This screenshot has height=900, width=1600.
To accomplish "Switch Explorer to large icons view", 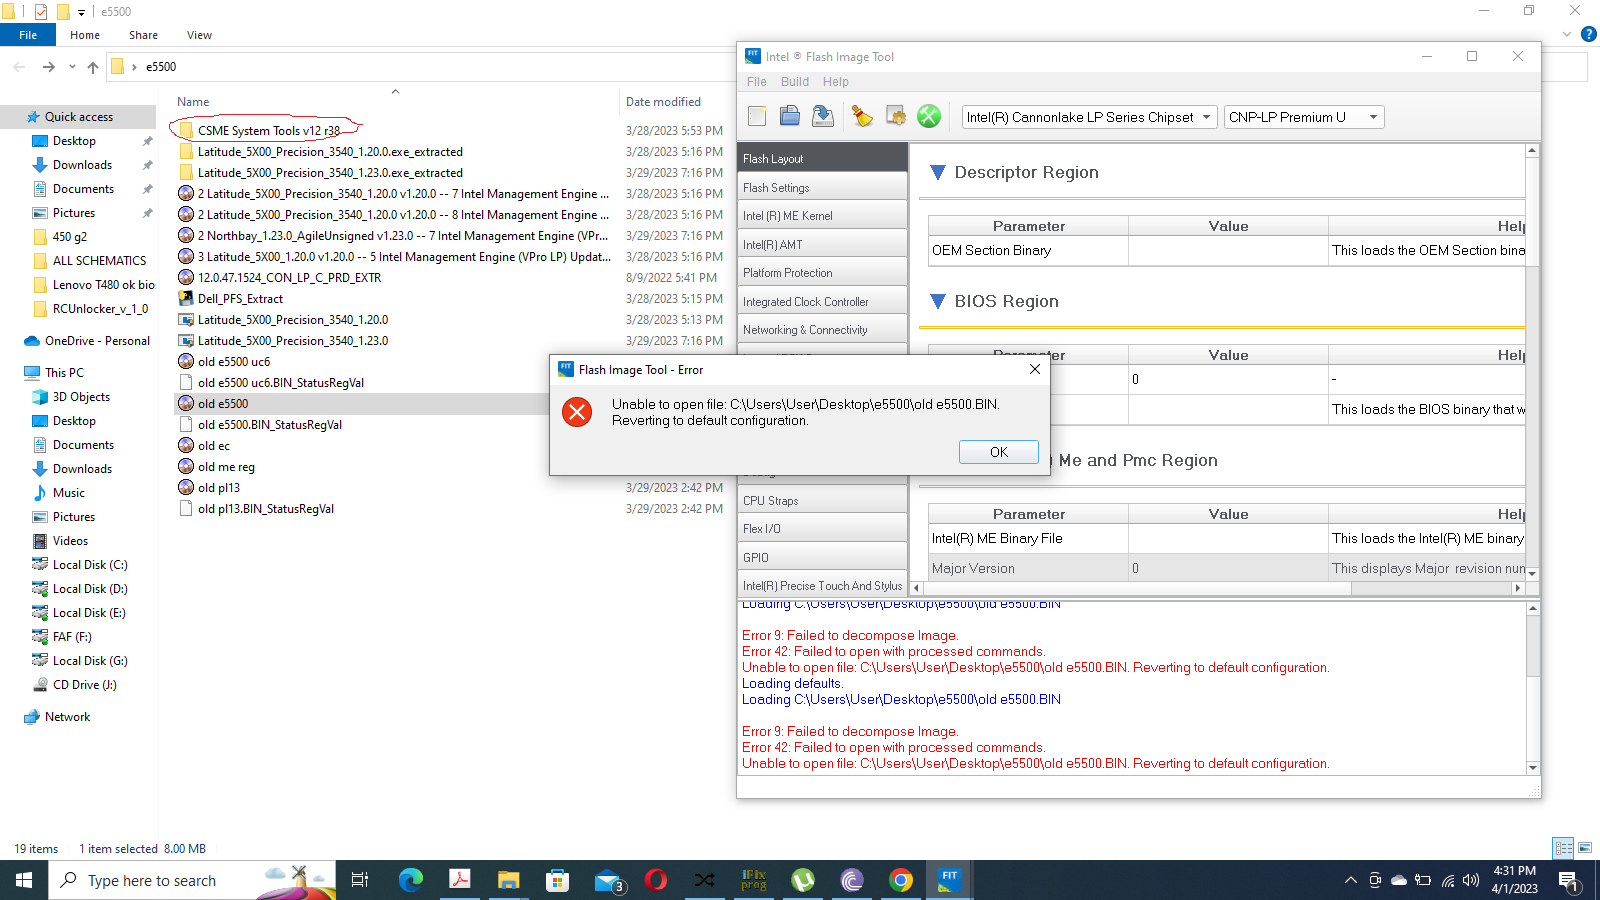I will point(1585,848).
